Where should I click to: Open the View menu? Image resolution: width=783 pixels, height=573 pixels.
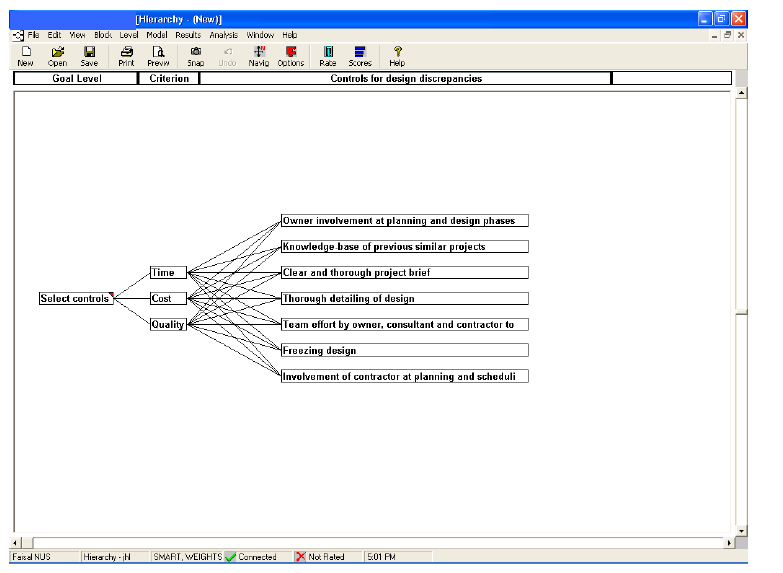(77, 35)
